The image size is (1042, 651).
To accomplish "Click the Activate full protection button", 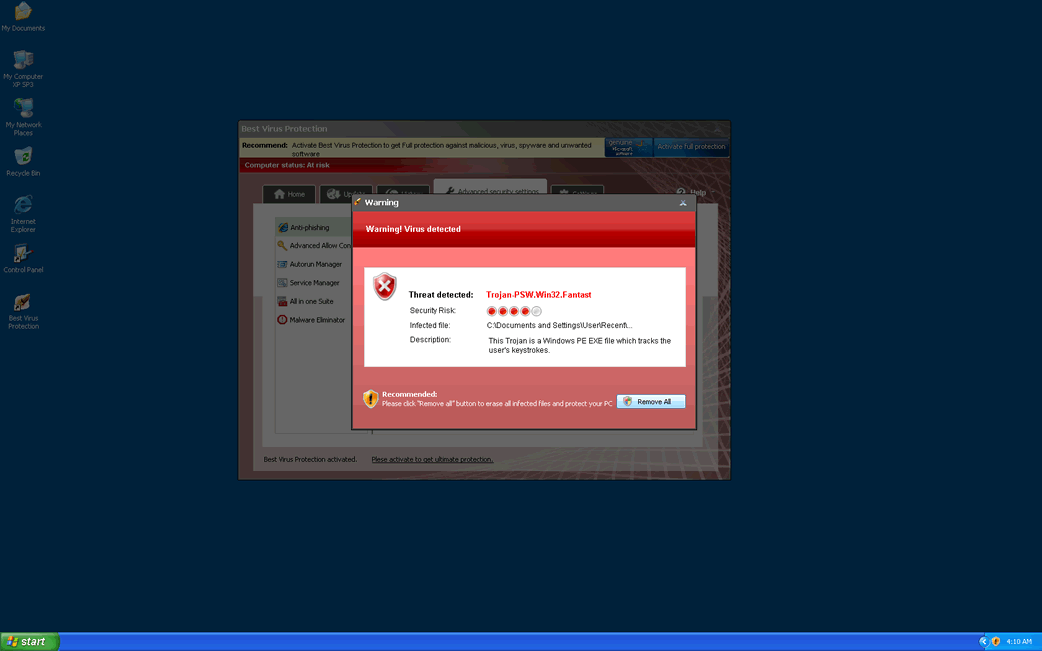I will [691, 147].
